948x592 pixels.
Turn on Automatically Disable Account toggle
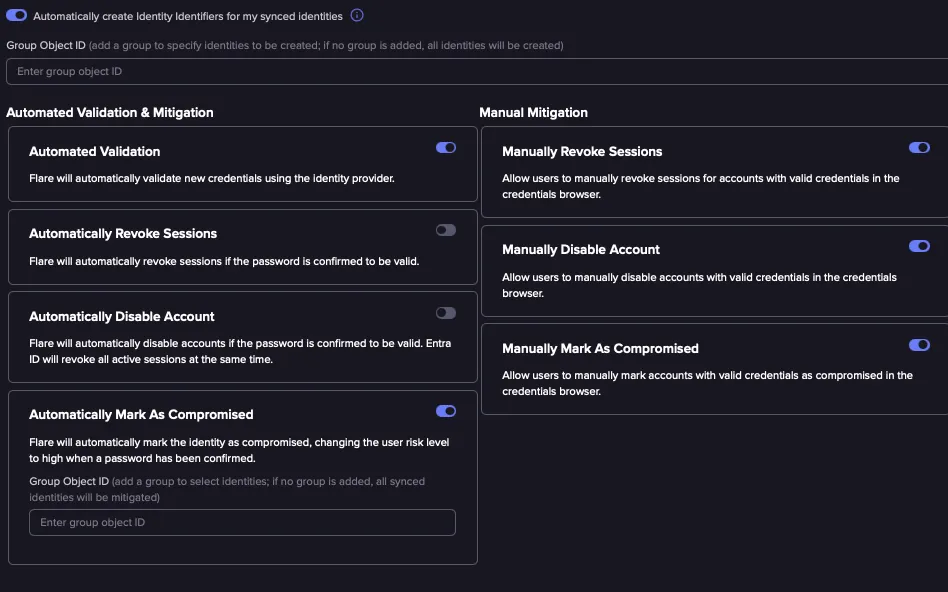446,313
